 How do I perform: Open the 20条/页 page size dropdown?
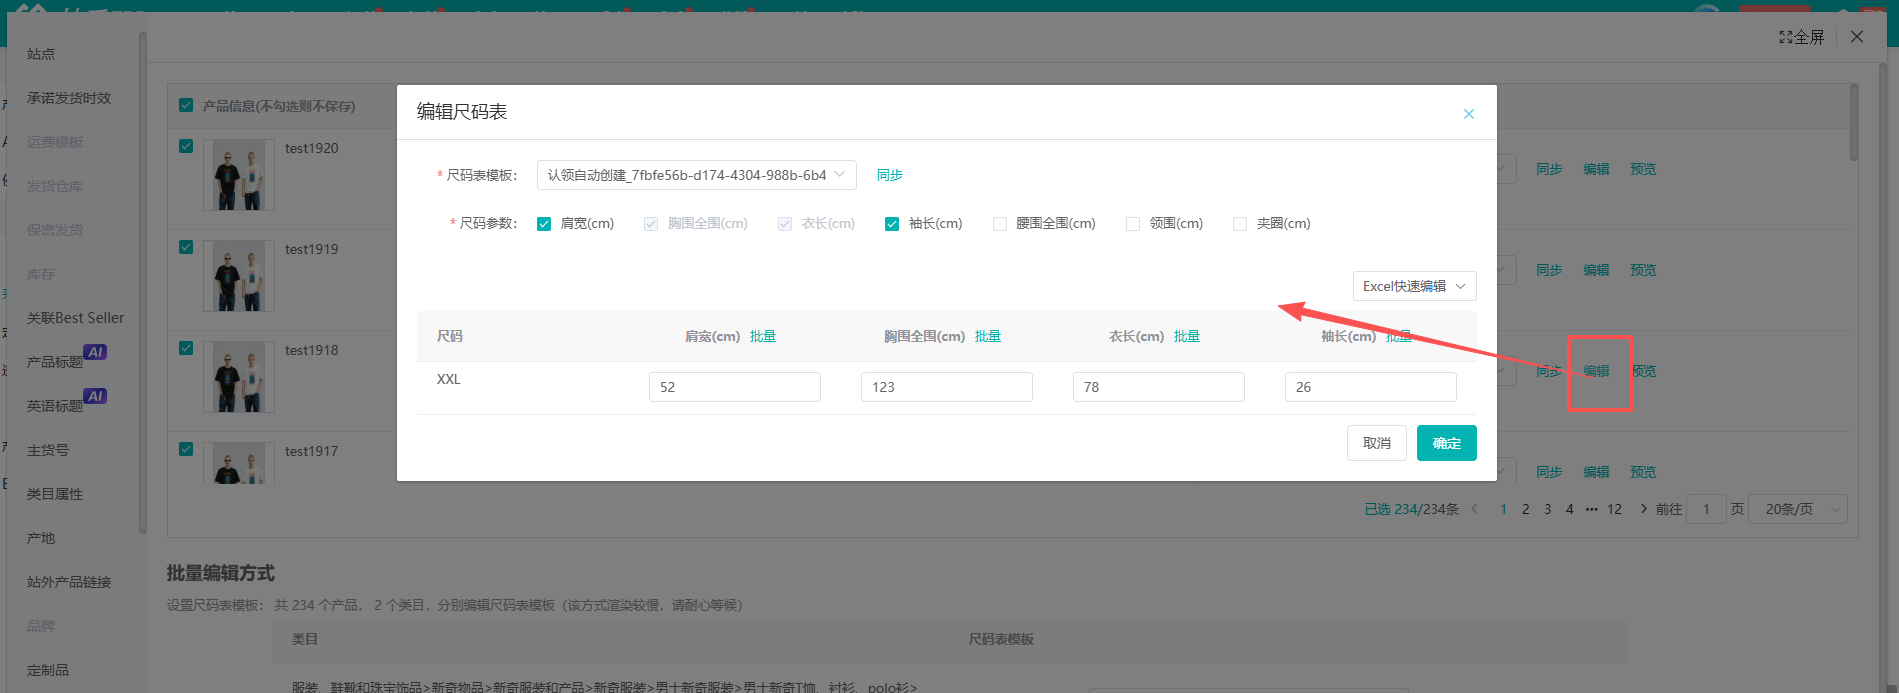1797,509
